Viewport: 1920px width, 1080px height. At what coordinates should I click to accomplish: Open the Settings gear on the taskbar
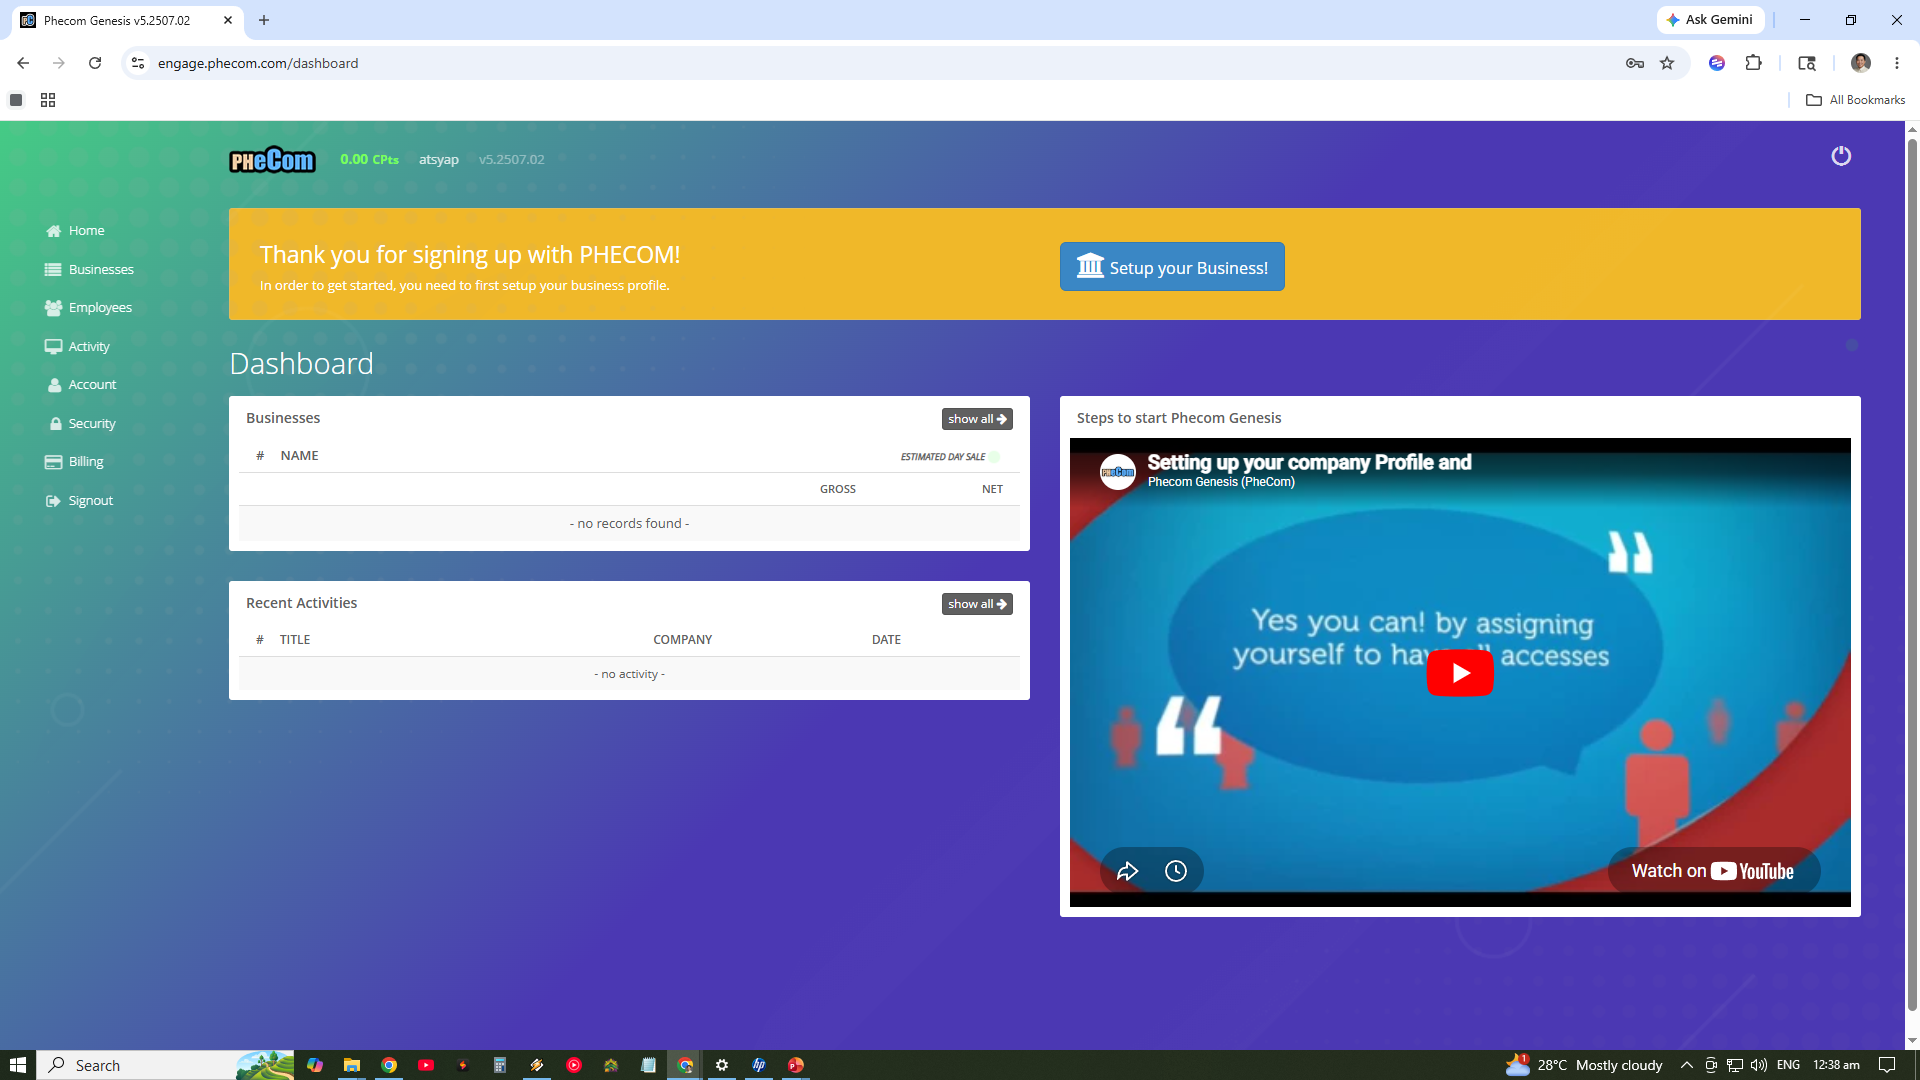[x=722, y=1065]
